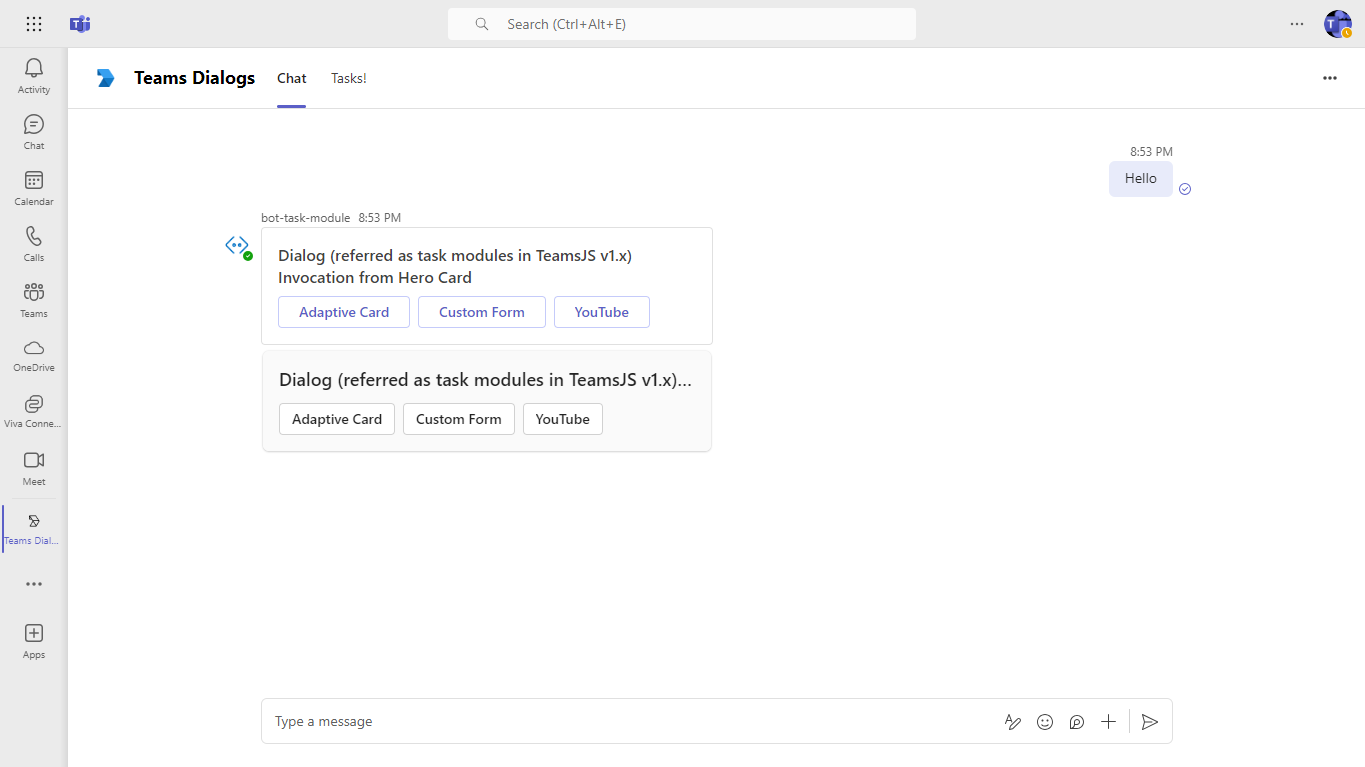Click the Microsoft Teams logo icon

pyautogui.click(x=80, y=24)
